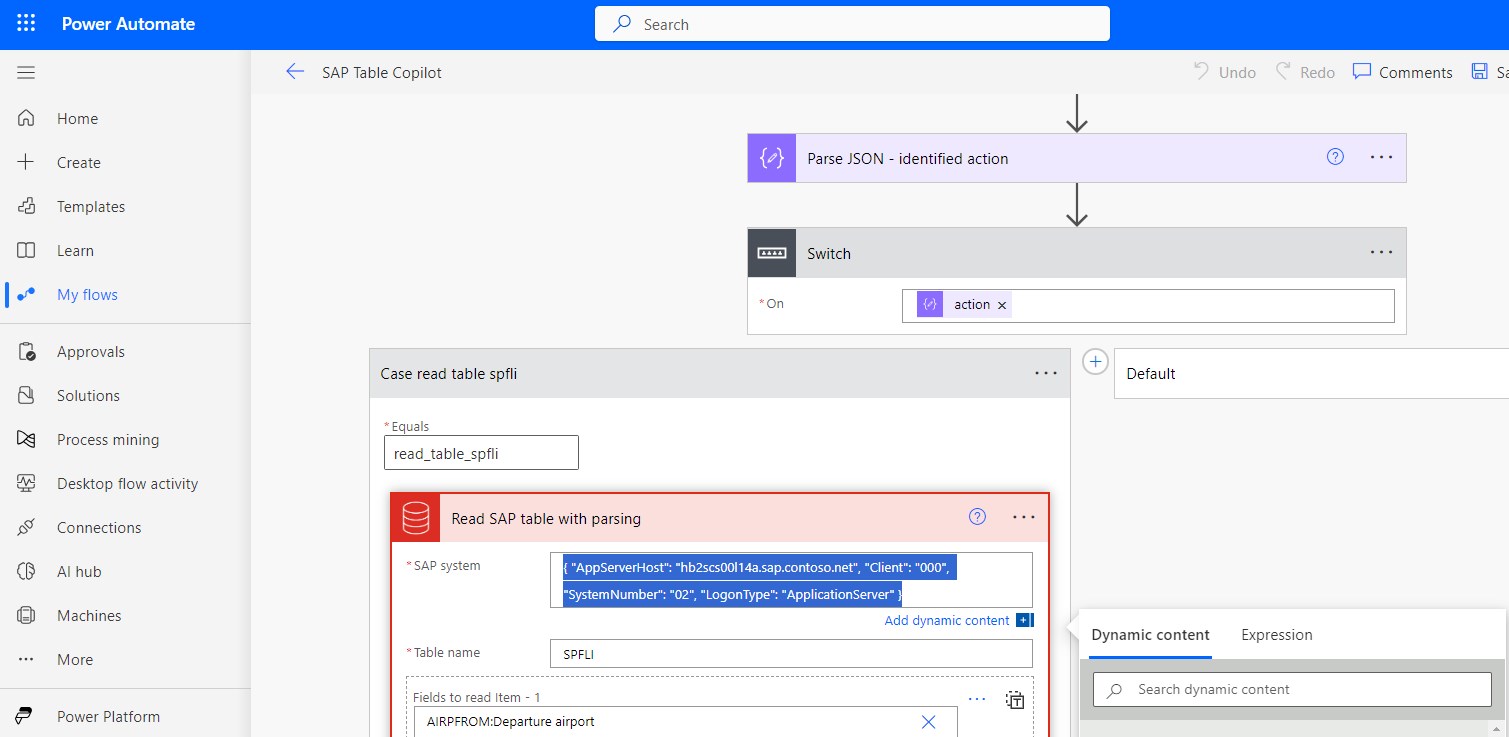The width and height of the screenshot is (1509, 737).
Task: Open Solutions in the sidebar
Action: 88,395
